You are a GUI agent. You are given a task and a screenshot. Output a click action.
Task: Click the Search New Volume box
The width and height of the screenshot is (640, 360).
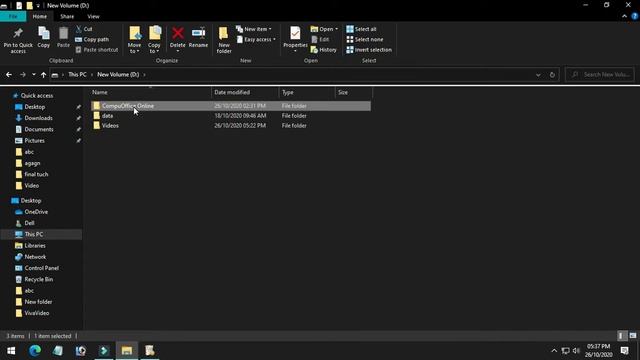(600, 75)
